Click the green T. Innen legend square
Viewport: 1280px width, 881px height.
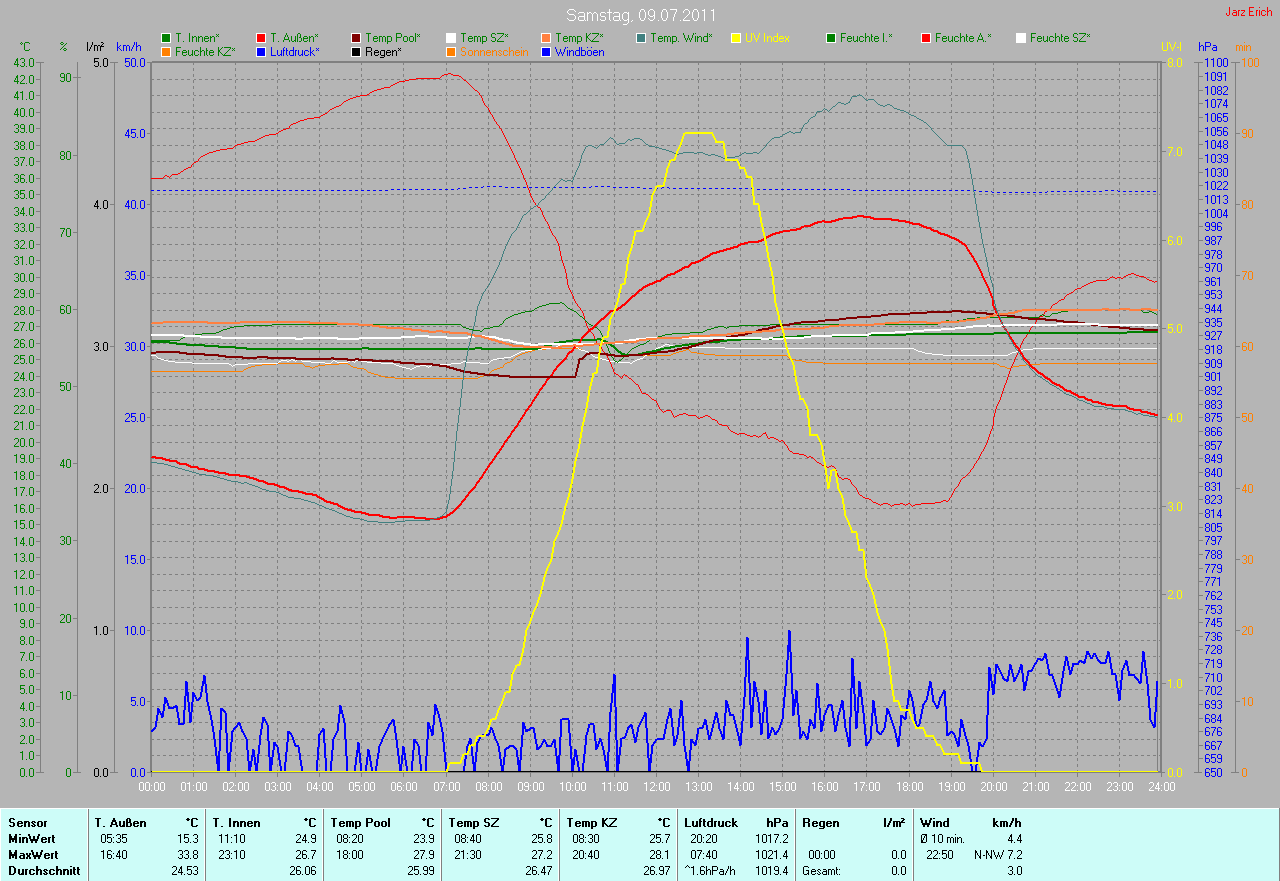[166, 38]
